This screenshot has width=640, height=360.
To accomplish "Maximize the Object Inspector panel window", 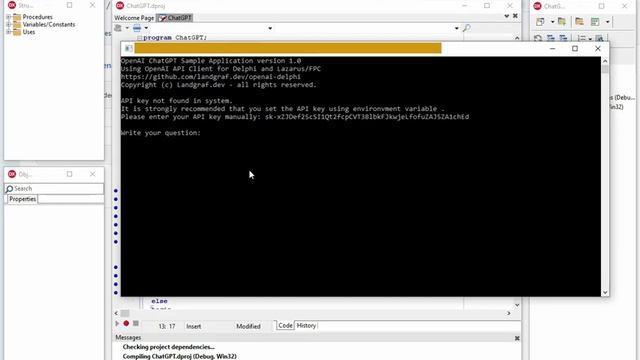I will click(69, 174).
